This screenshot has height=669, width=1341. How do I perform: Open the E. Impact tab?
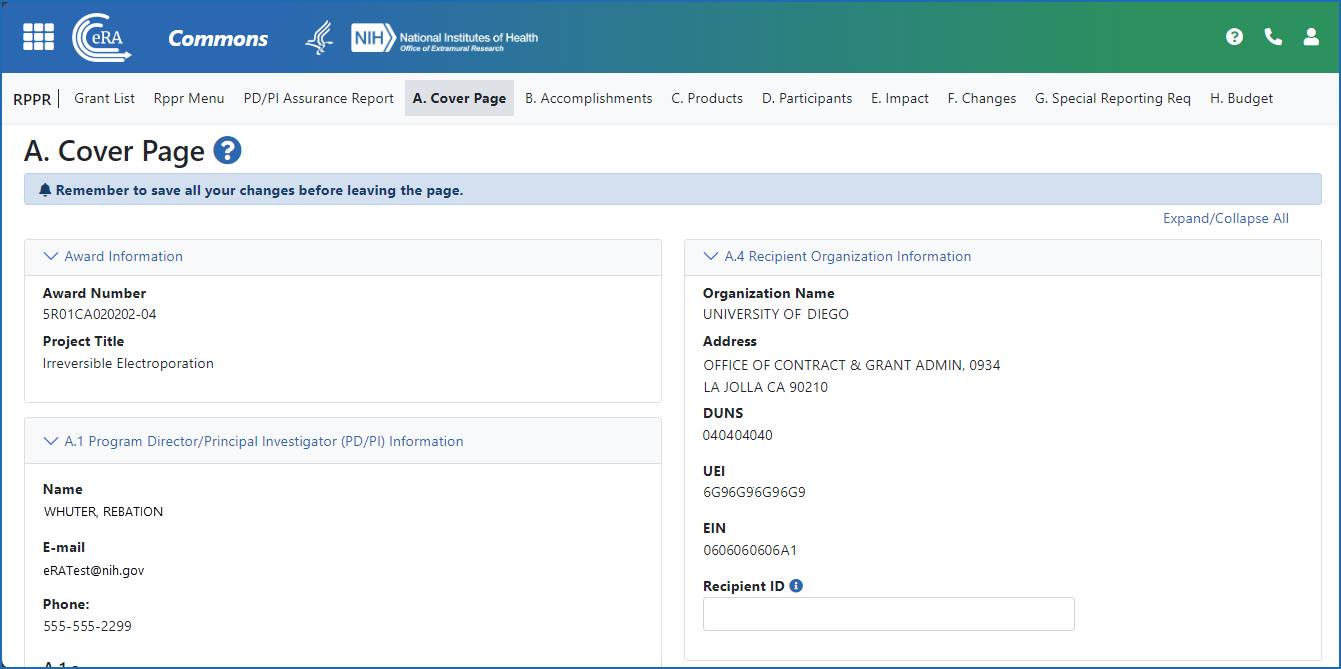[x=900, y=98]
